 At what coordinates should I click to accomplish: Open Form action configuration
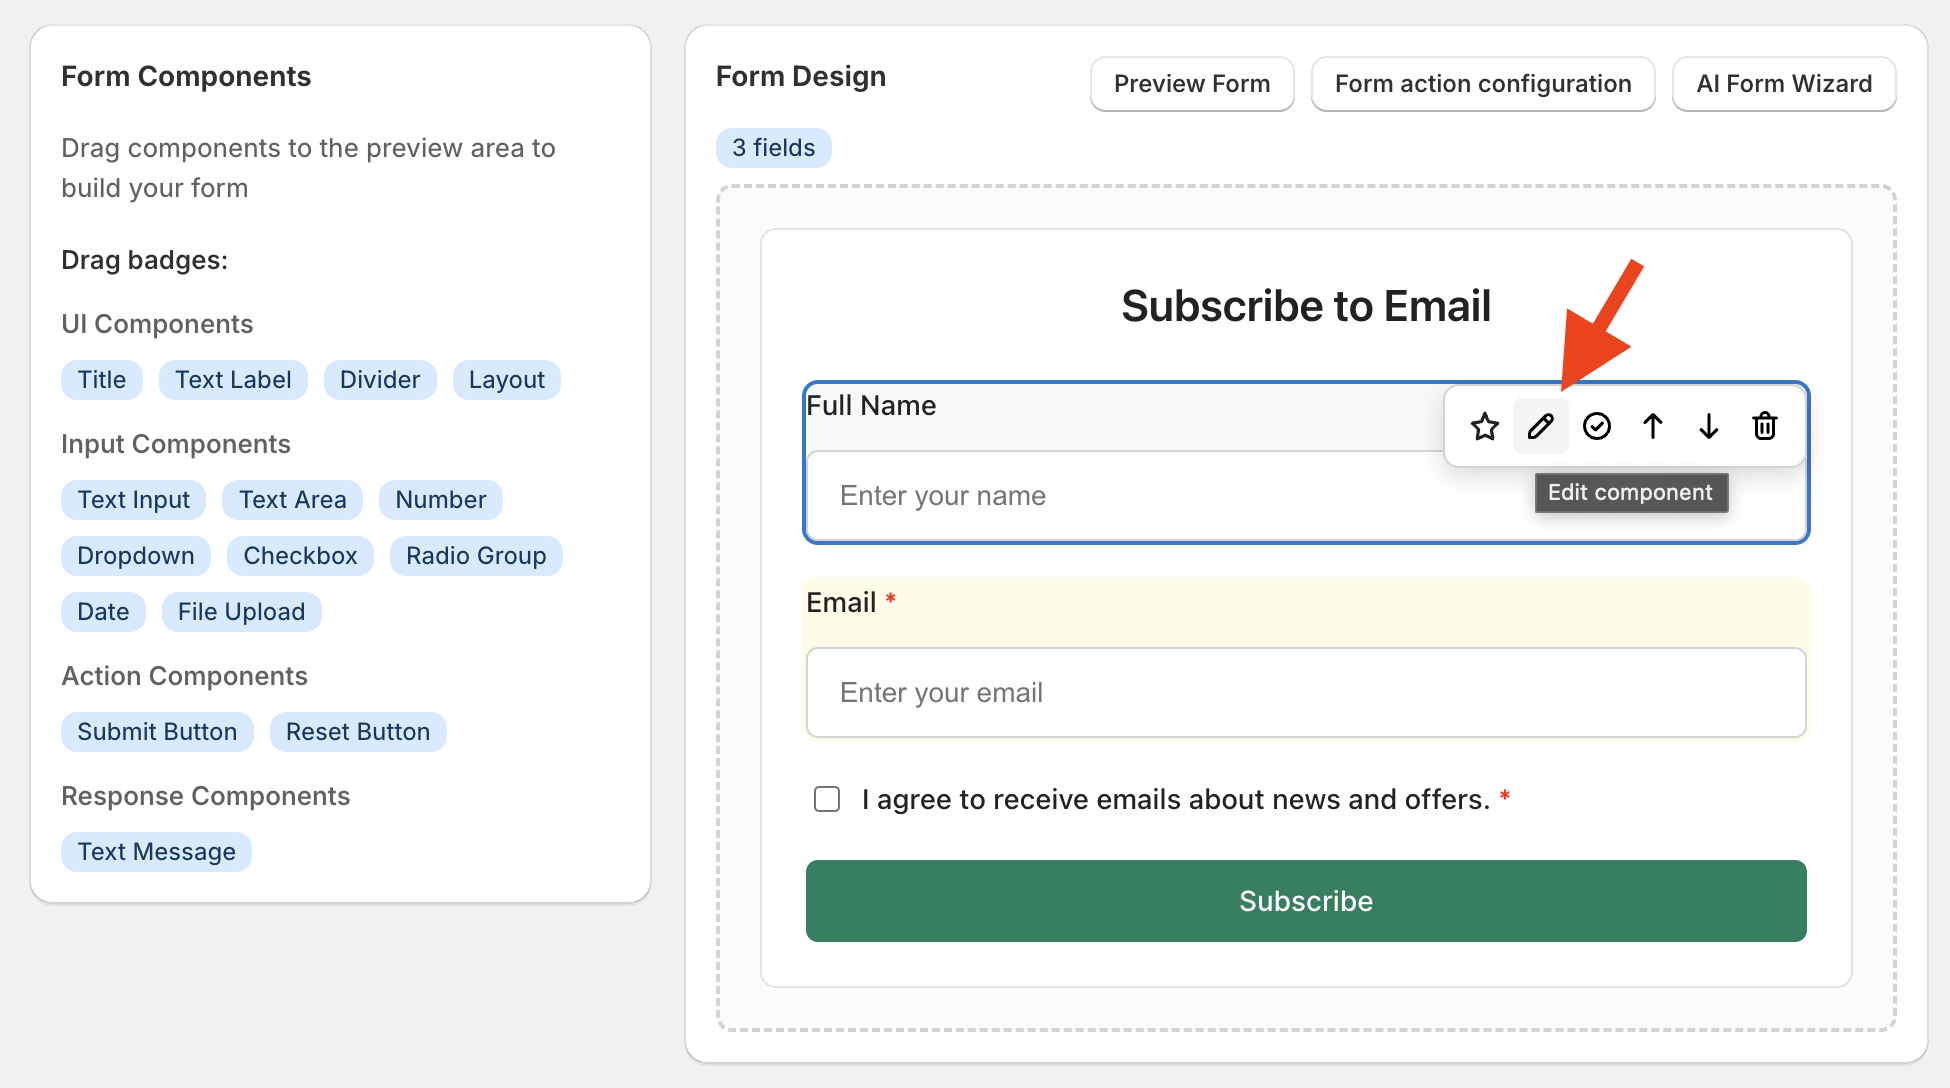1483,84
